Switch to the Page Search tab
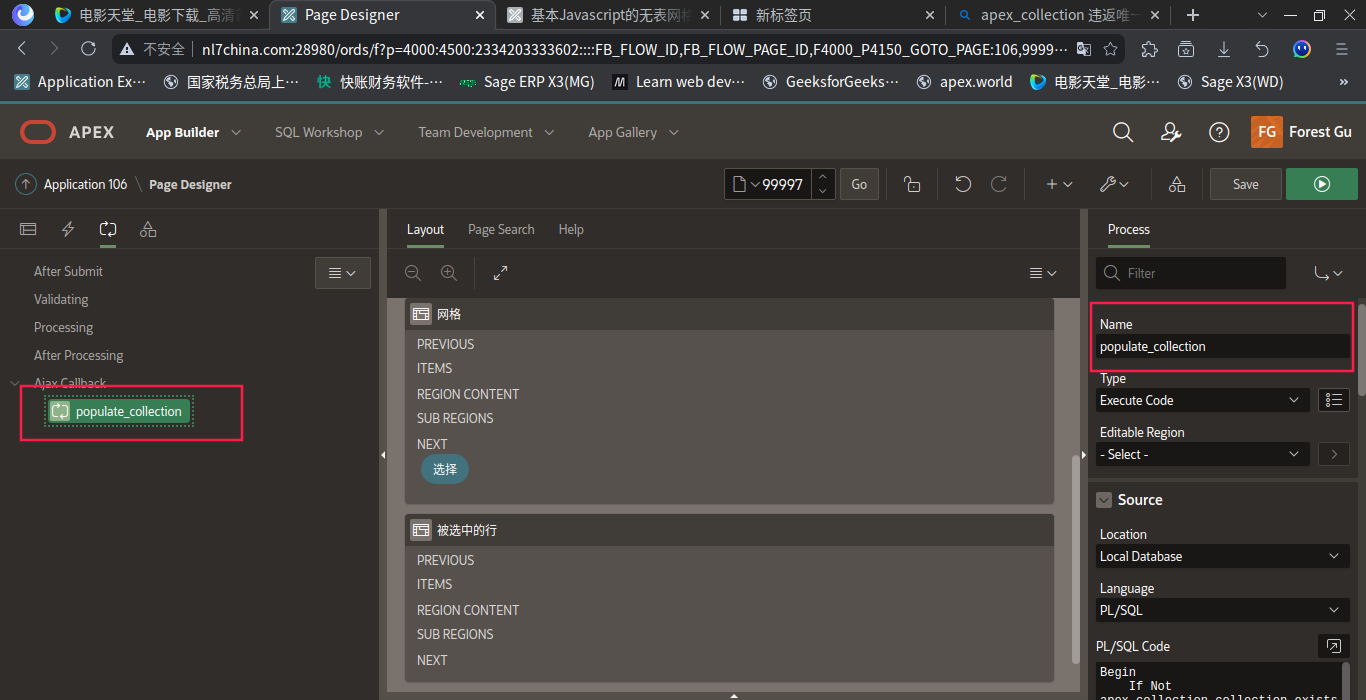 (501, 229)
